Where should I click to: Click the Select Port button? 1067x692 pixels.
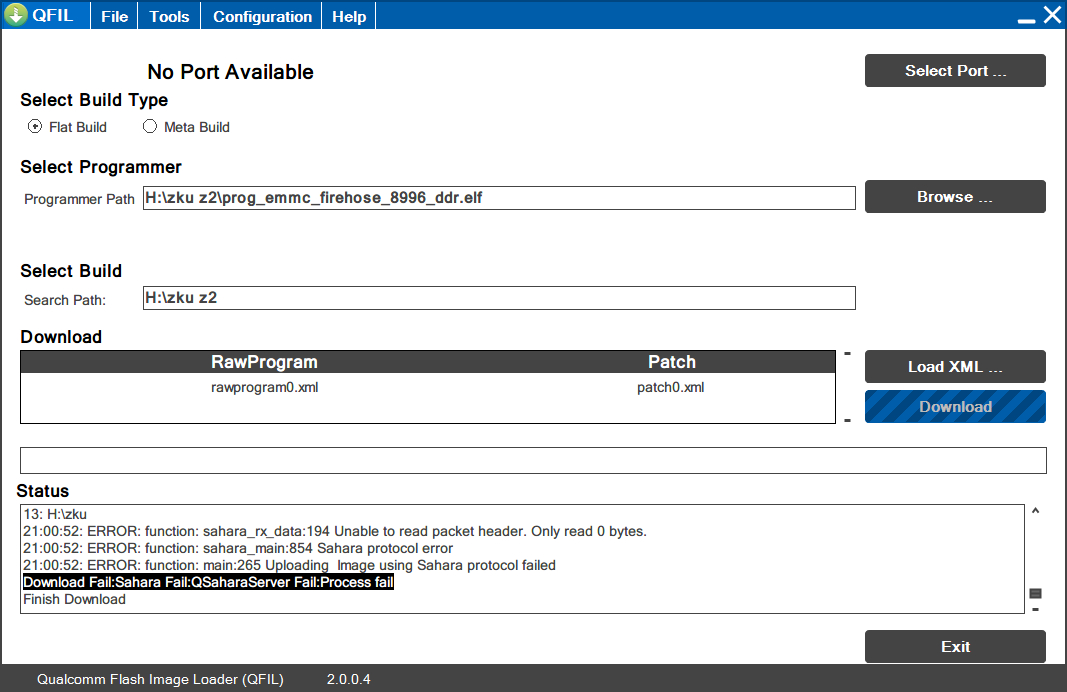click(955, 71)
